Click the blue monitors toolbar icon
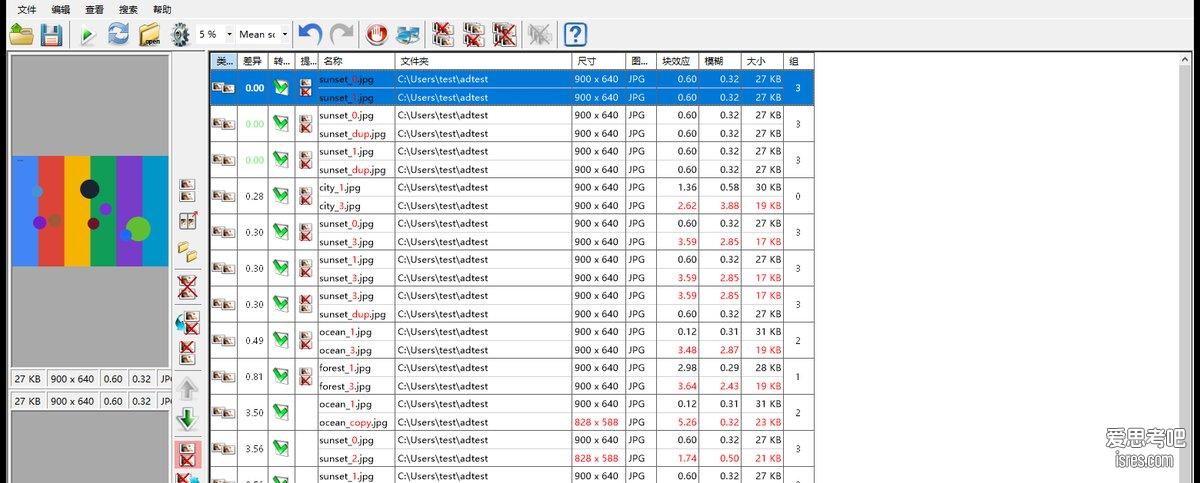 [x=407, y=35]
